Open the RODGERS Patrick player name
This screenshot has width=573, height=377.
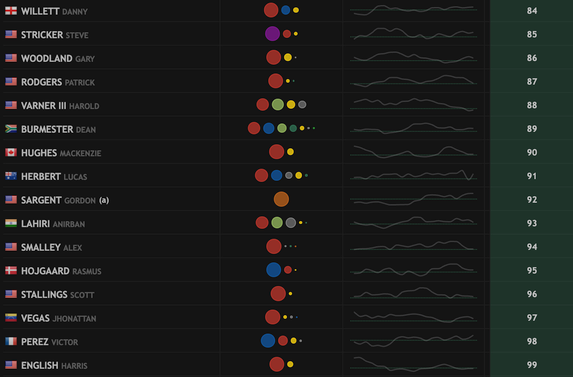[58, 82]
